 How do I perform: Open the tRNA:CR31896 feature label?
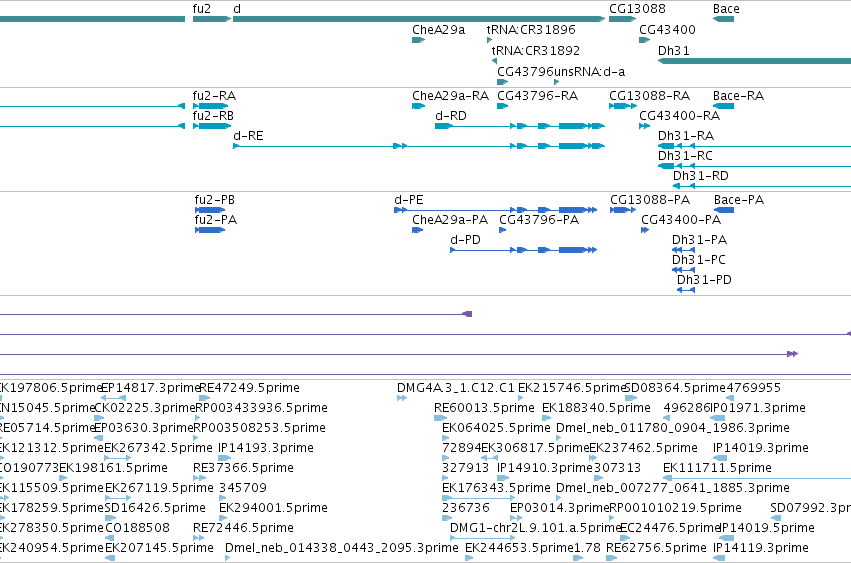point(531,30)
